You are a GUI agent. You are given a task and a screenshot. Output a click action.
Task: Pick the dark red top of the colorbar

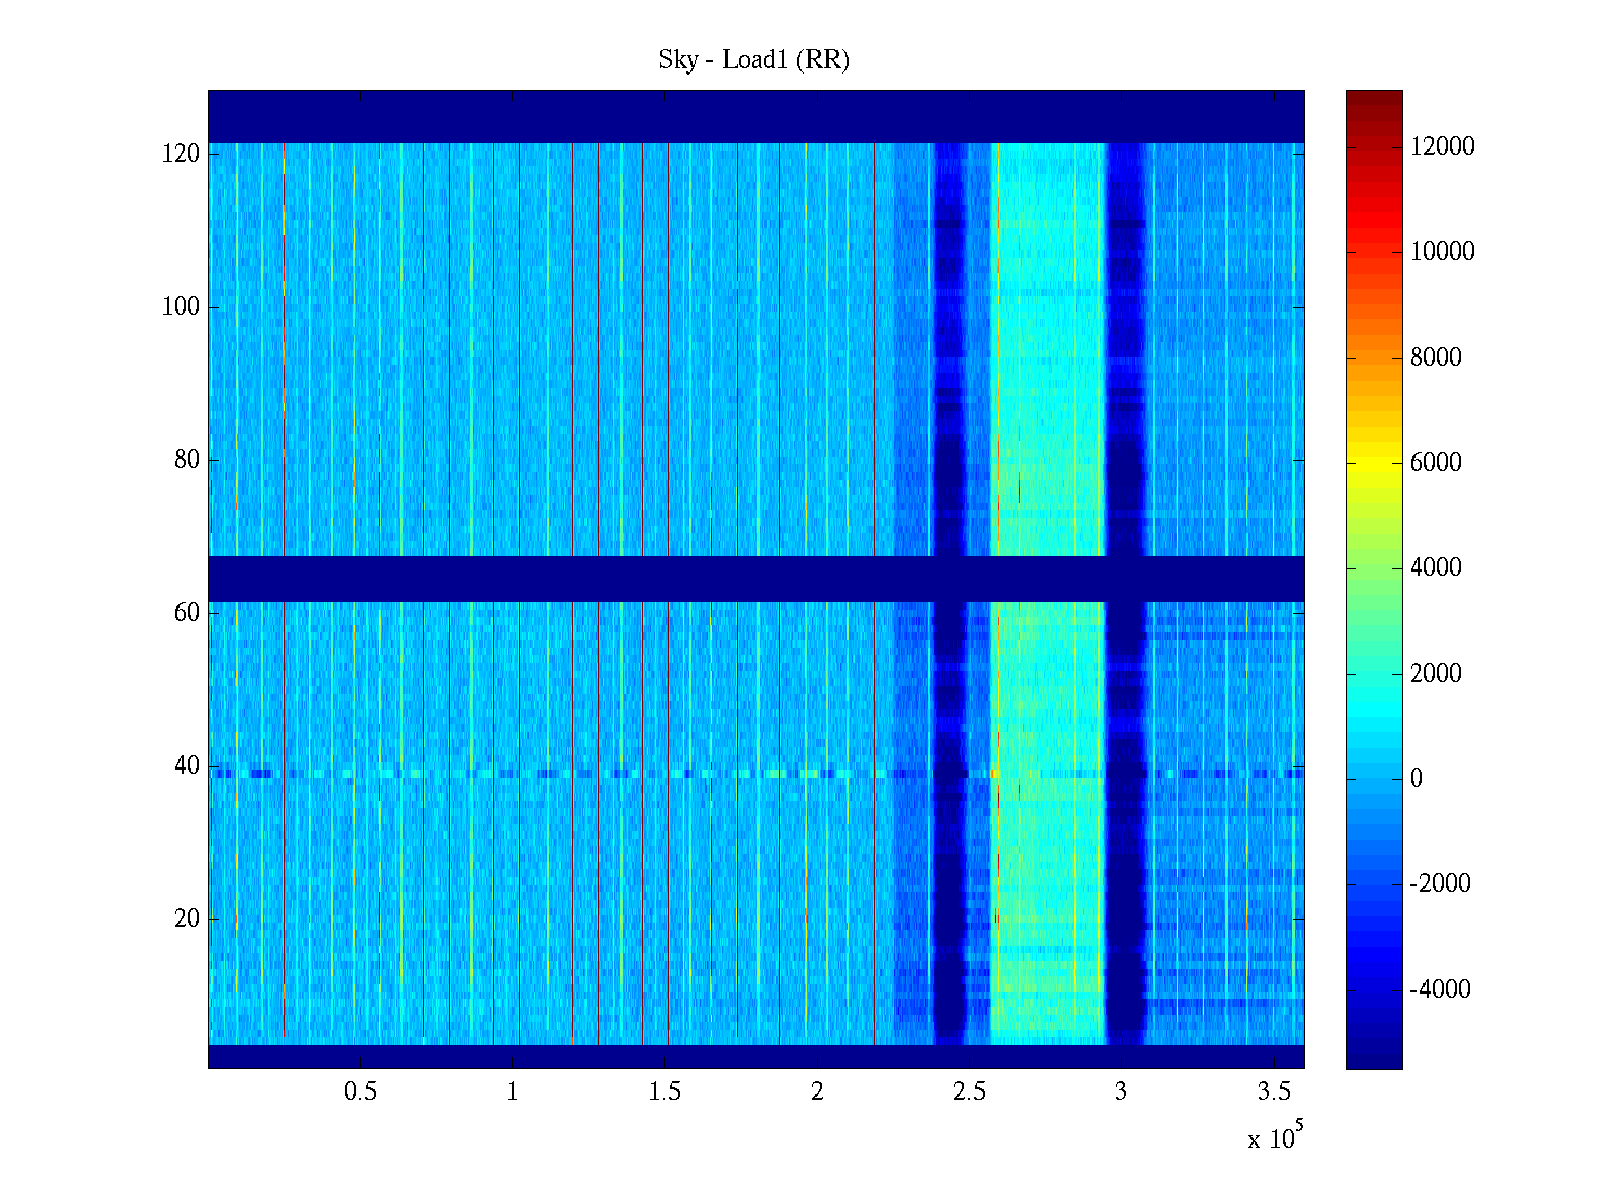1374,100
